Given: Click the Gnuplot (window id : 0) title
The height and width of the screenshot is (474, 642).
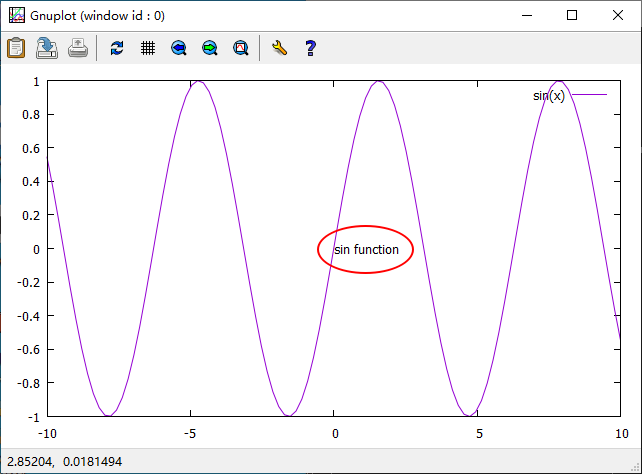Looking at the screenshot, I should (x=97, y=16).
